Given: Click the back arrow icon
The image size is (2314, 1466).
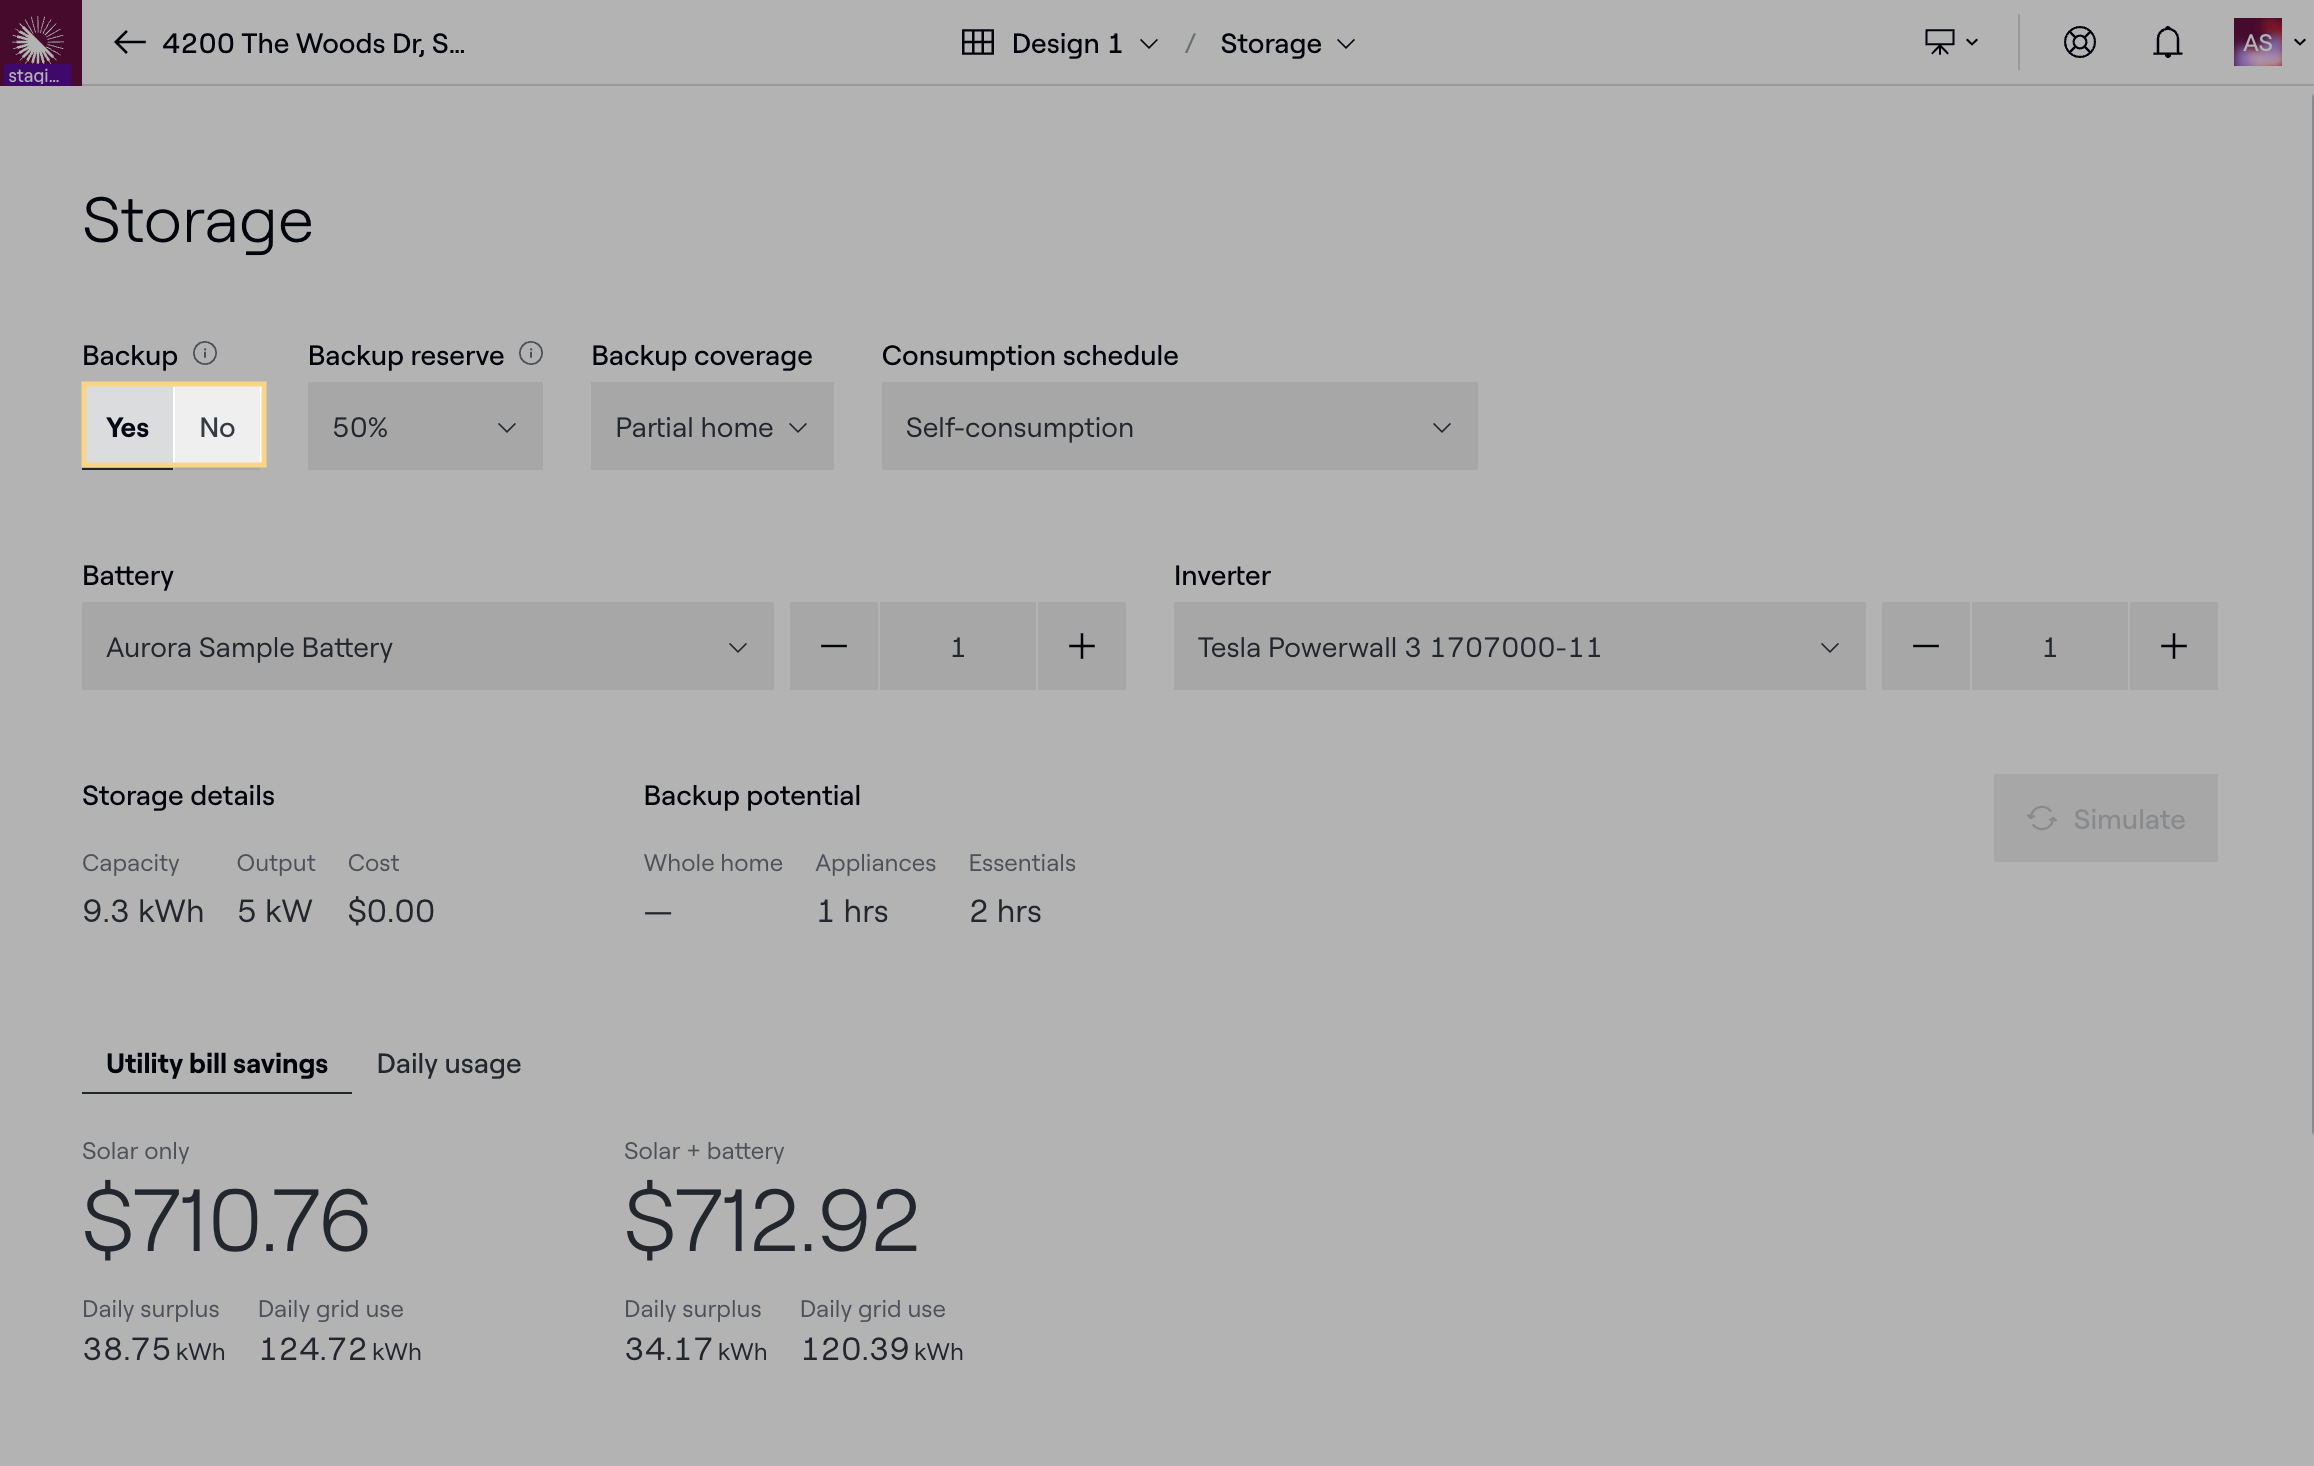Looking at the screenshot, I should coord(129,43).
